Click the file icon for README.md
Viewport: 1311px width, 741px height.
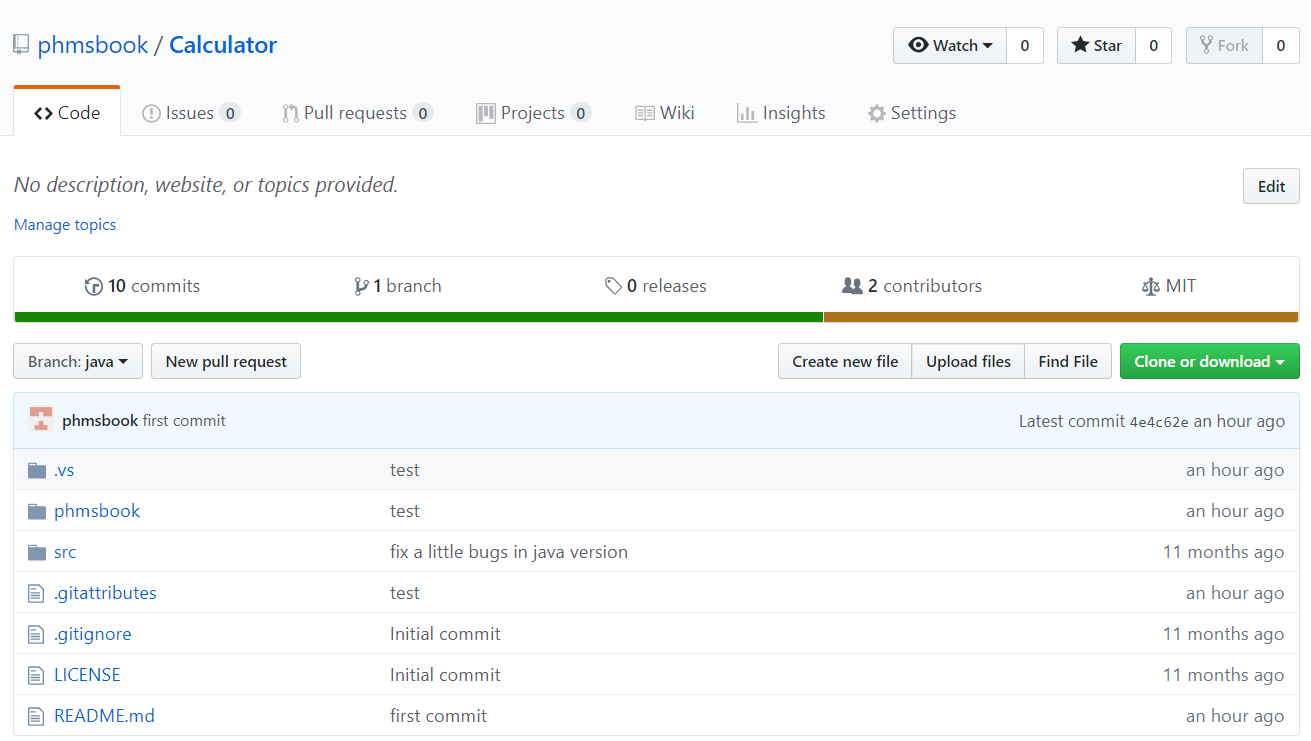[36, 716]
